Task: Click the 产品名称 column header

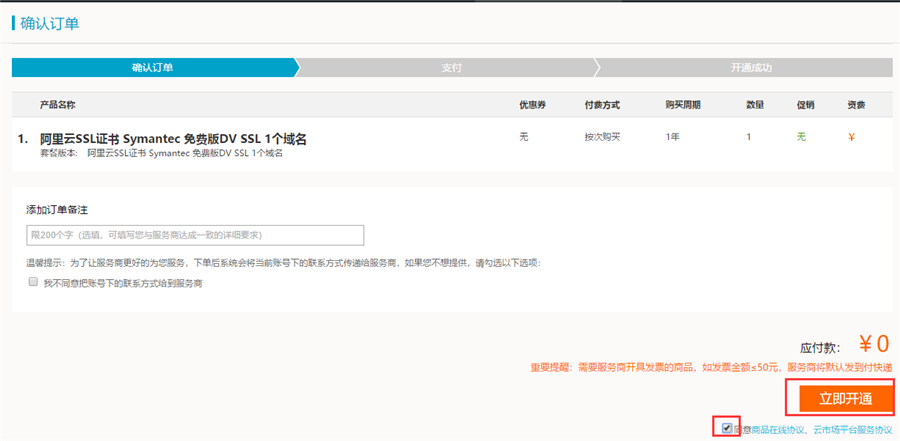Action: (57, 104)
